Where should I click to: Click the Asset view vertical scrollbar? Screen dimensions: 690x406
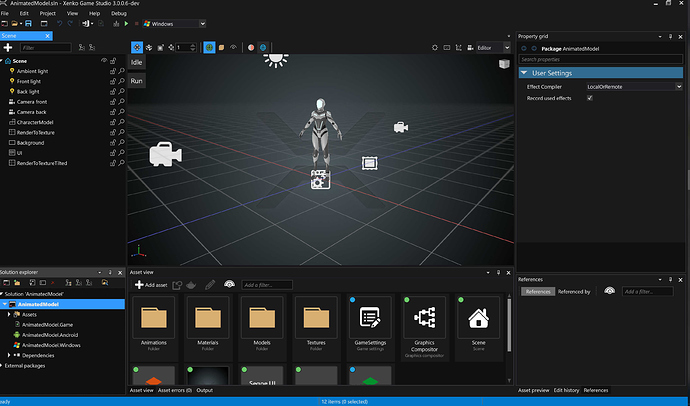click(x=509, y=326)
